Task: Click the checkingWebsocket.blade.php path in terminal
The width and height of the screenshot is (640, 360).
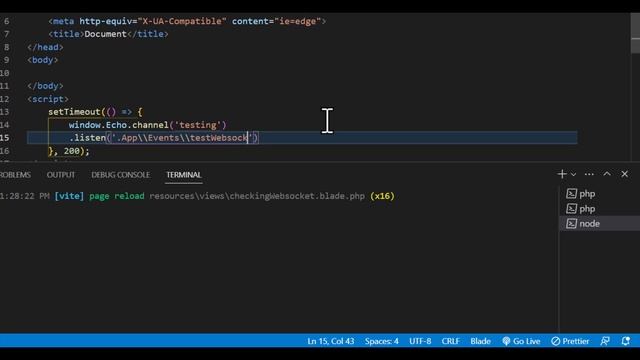Action: (x=257, y=196)
